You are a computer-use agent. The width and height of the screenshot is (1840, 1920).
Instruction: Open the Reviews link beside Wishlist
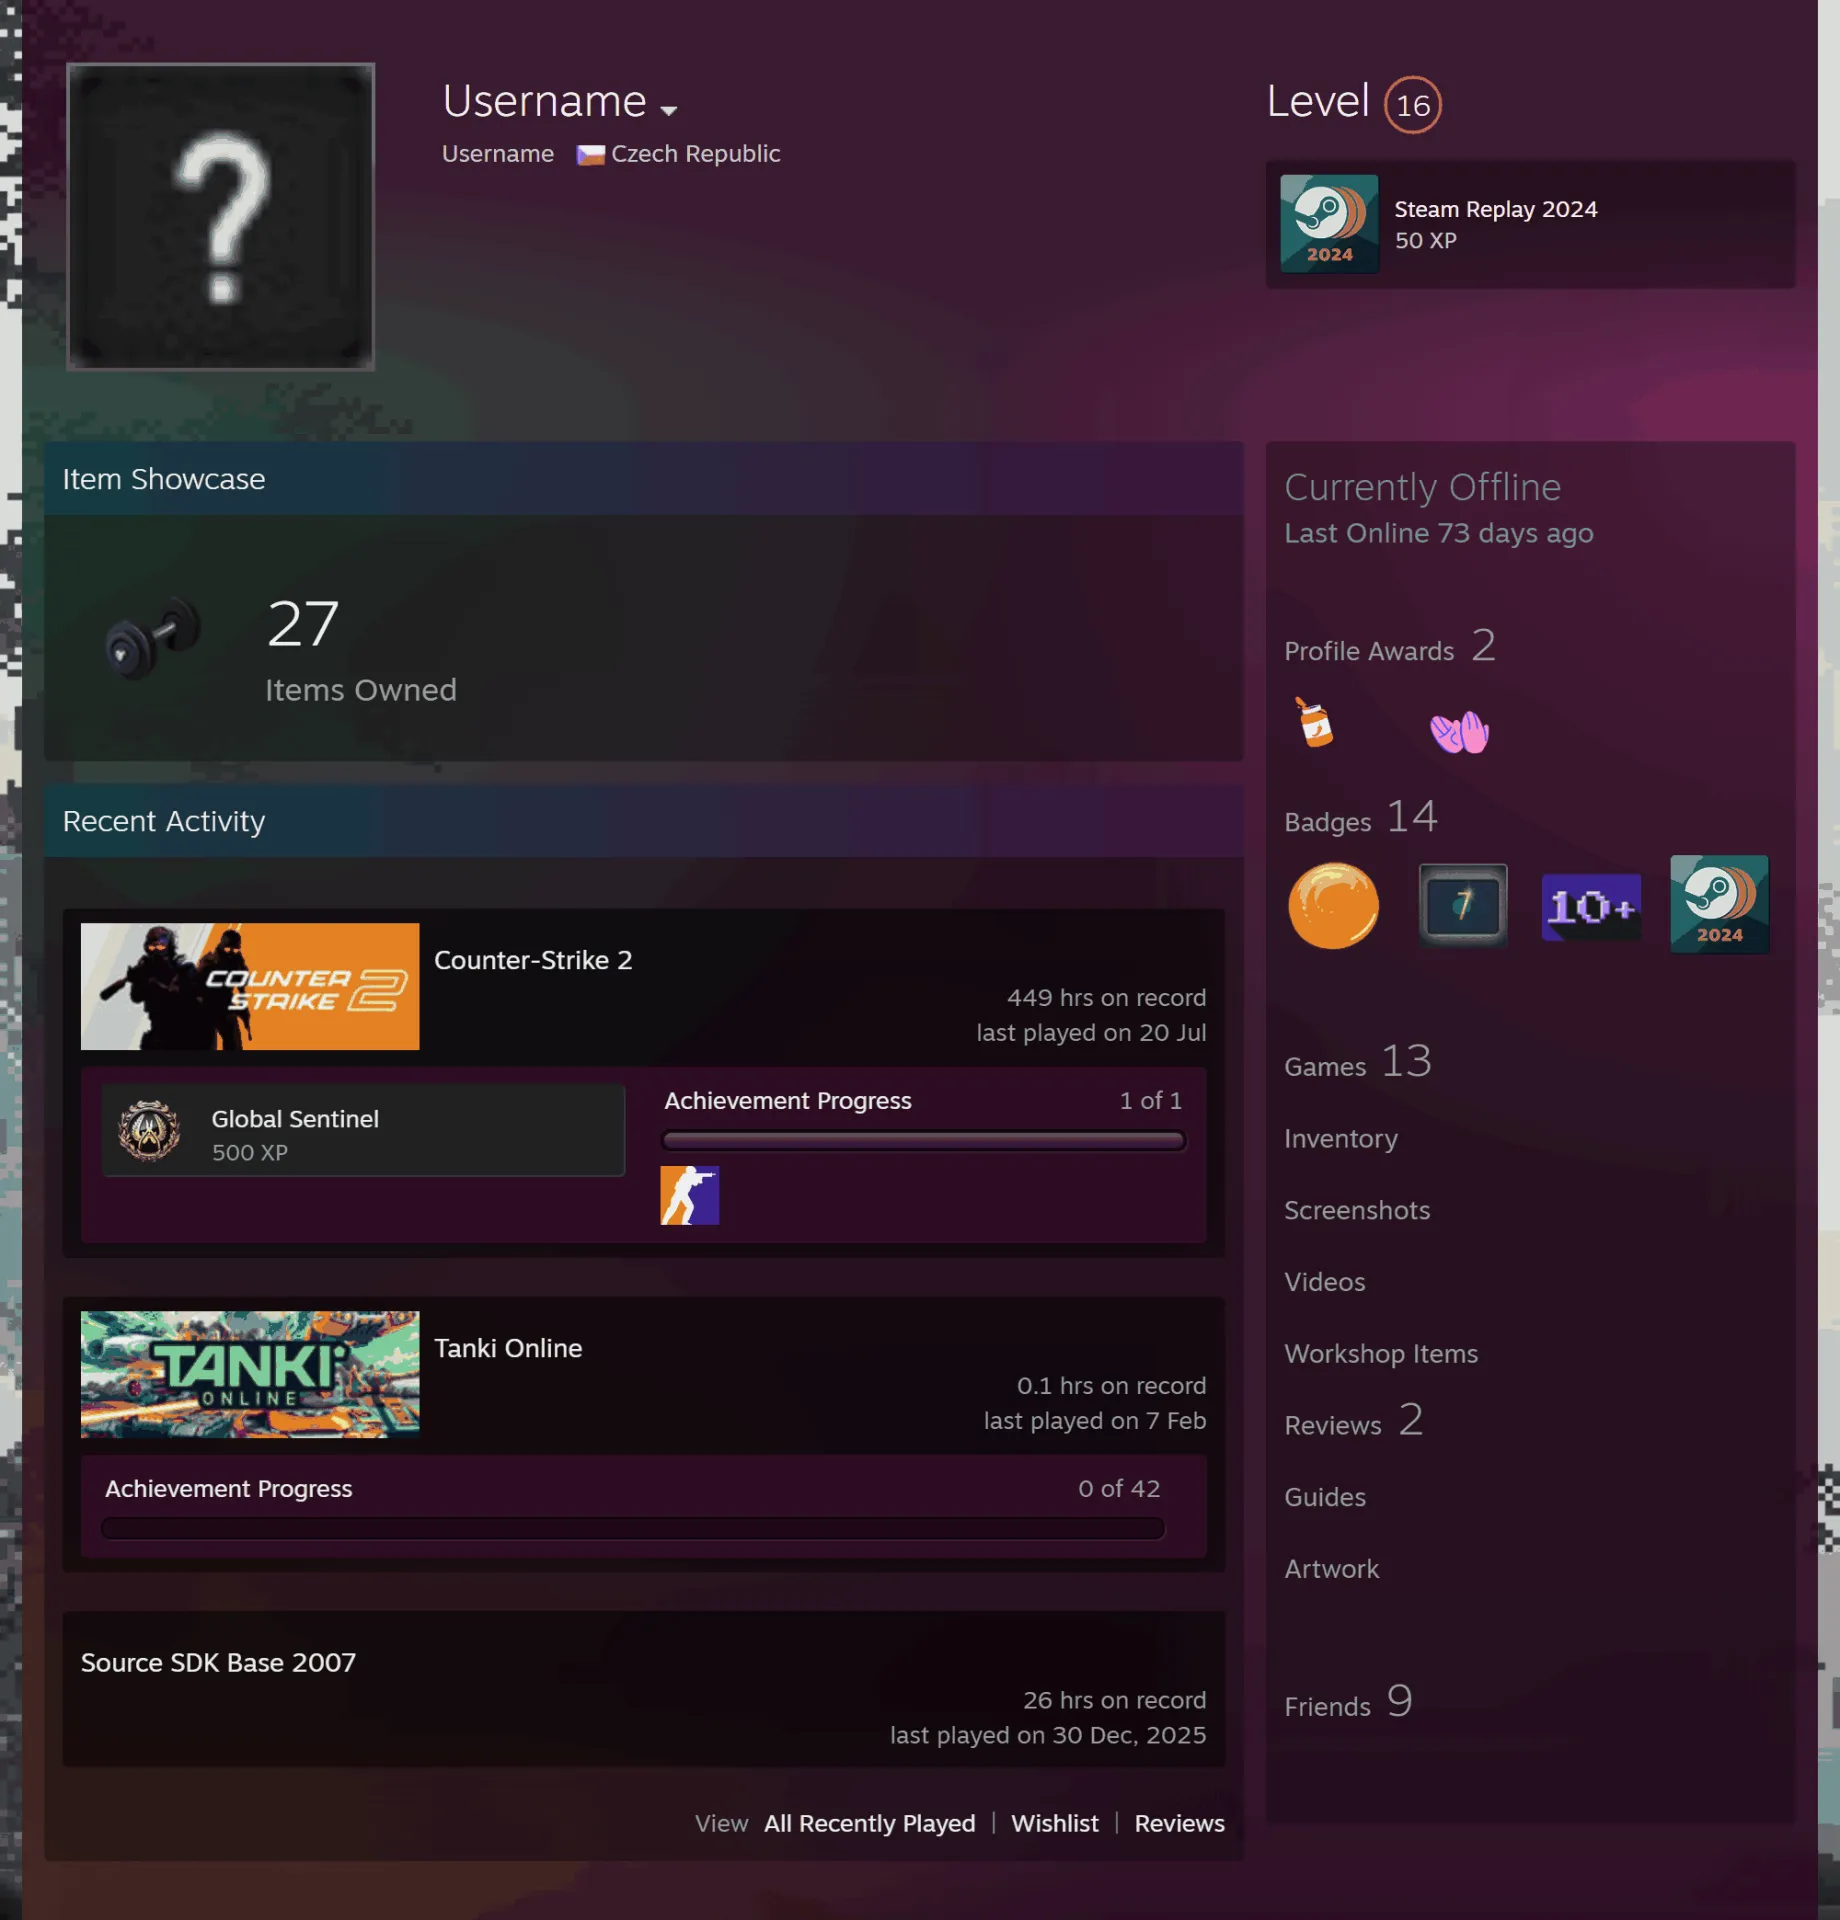tap(1179, 1823)
